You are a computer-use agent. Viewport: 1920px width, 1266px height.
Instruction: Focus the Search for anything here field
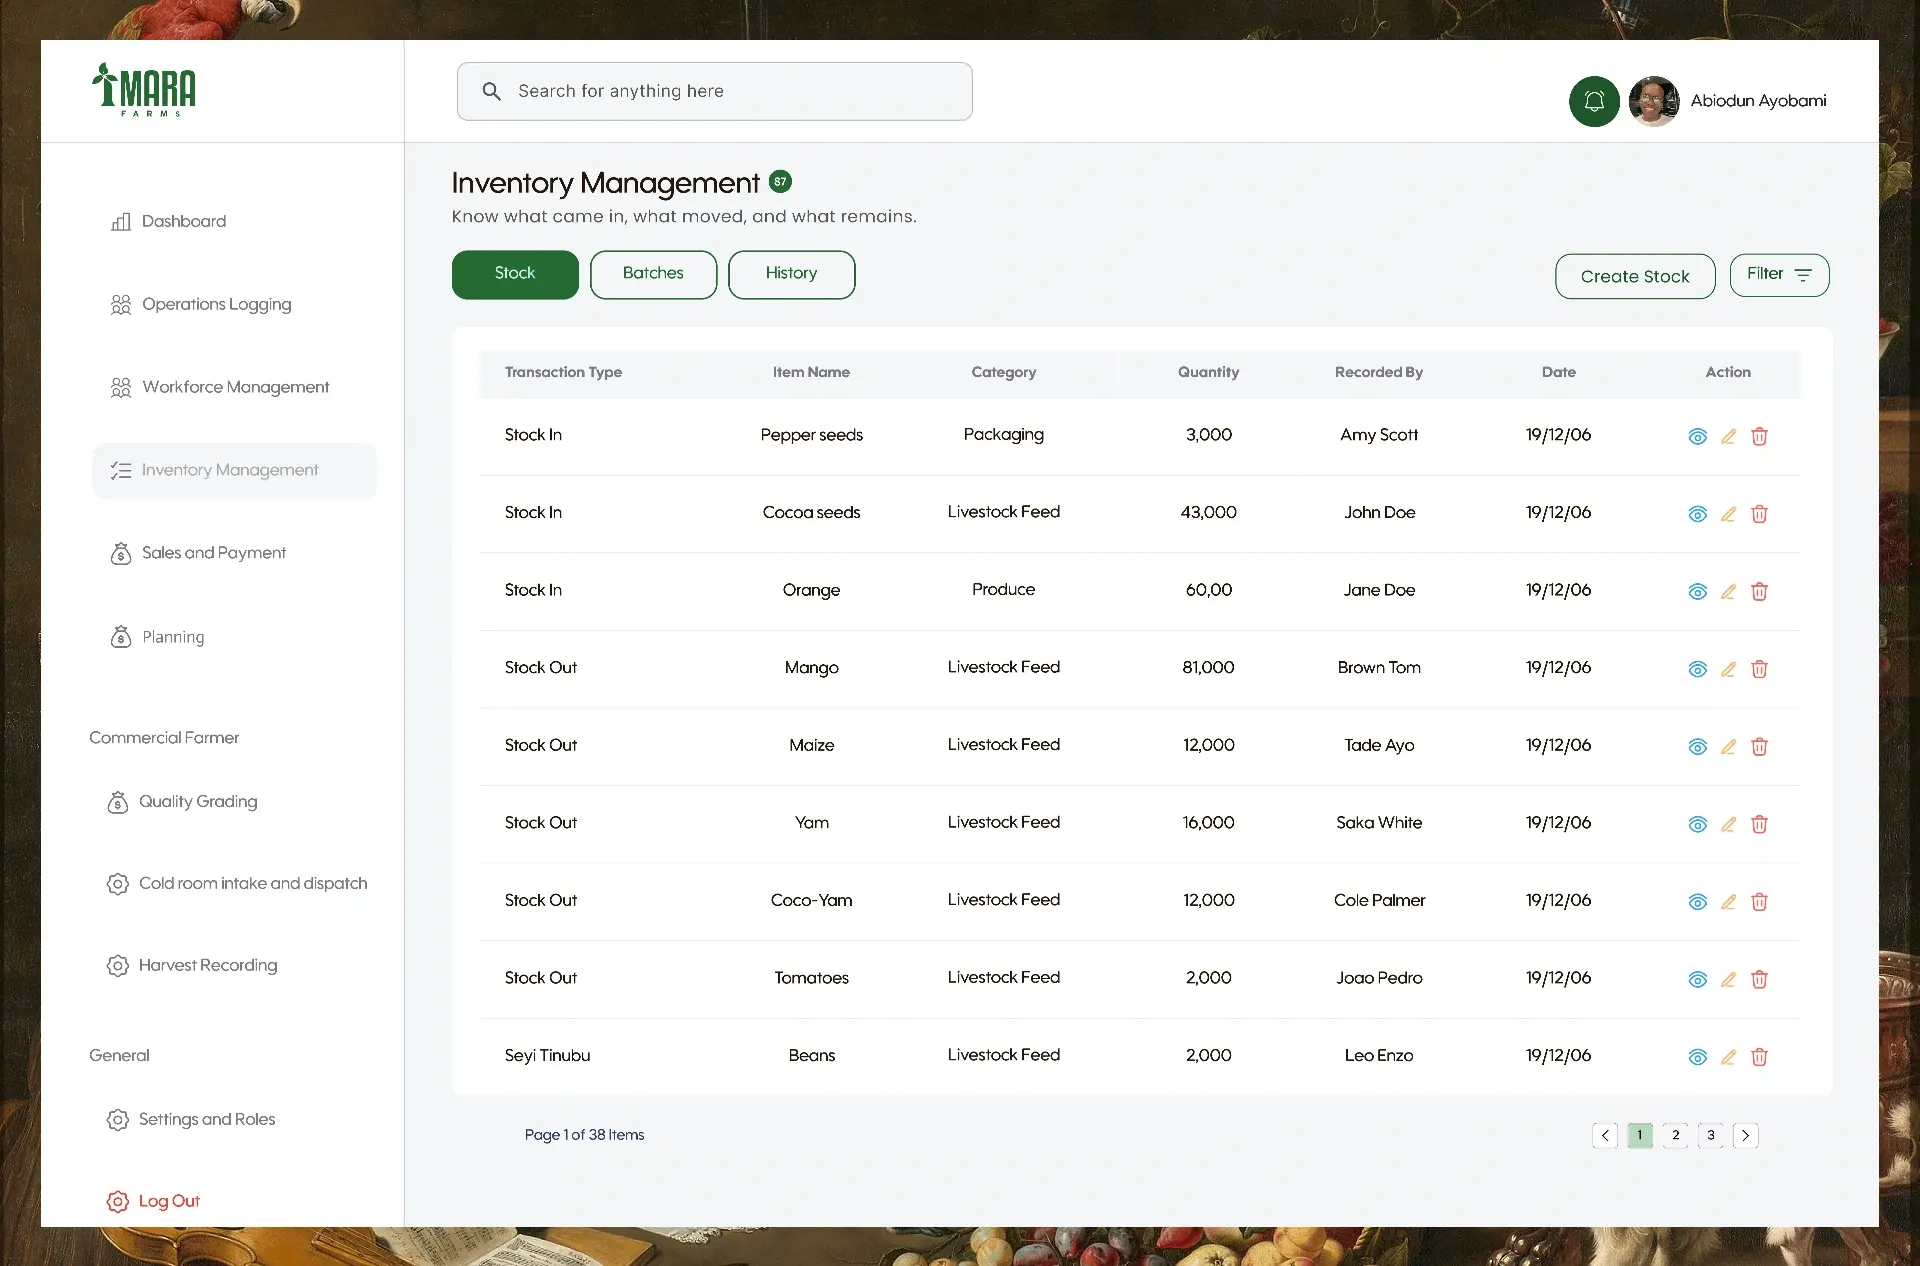(714, 91)
